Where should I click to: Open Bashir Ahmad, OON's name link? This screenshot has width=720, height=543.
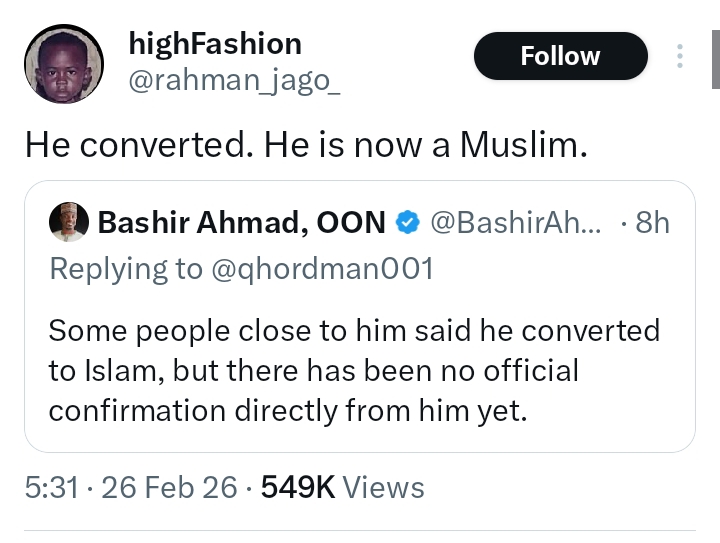pyautogui.click(x=241, y=223)
